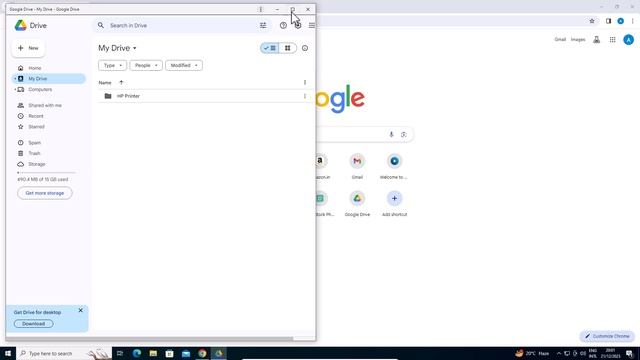Image resolution: width=640 pixels, height=360 pixels.
Task: Click Gmail link on Google page
Action: pos(560,40)
